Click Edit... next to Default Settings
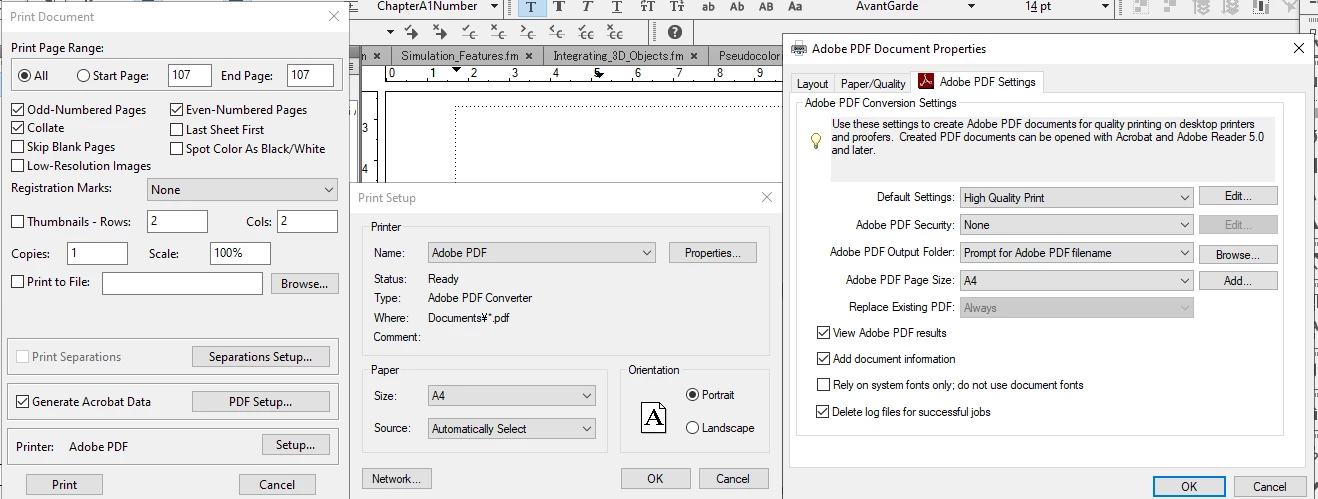1318x499 pixels. point(1238,197)
